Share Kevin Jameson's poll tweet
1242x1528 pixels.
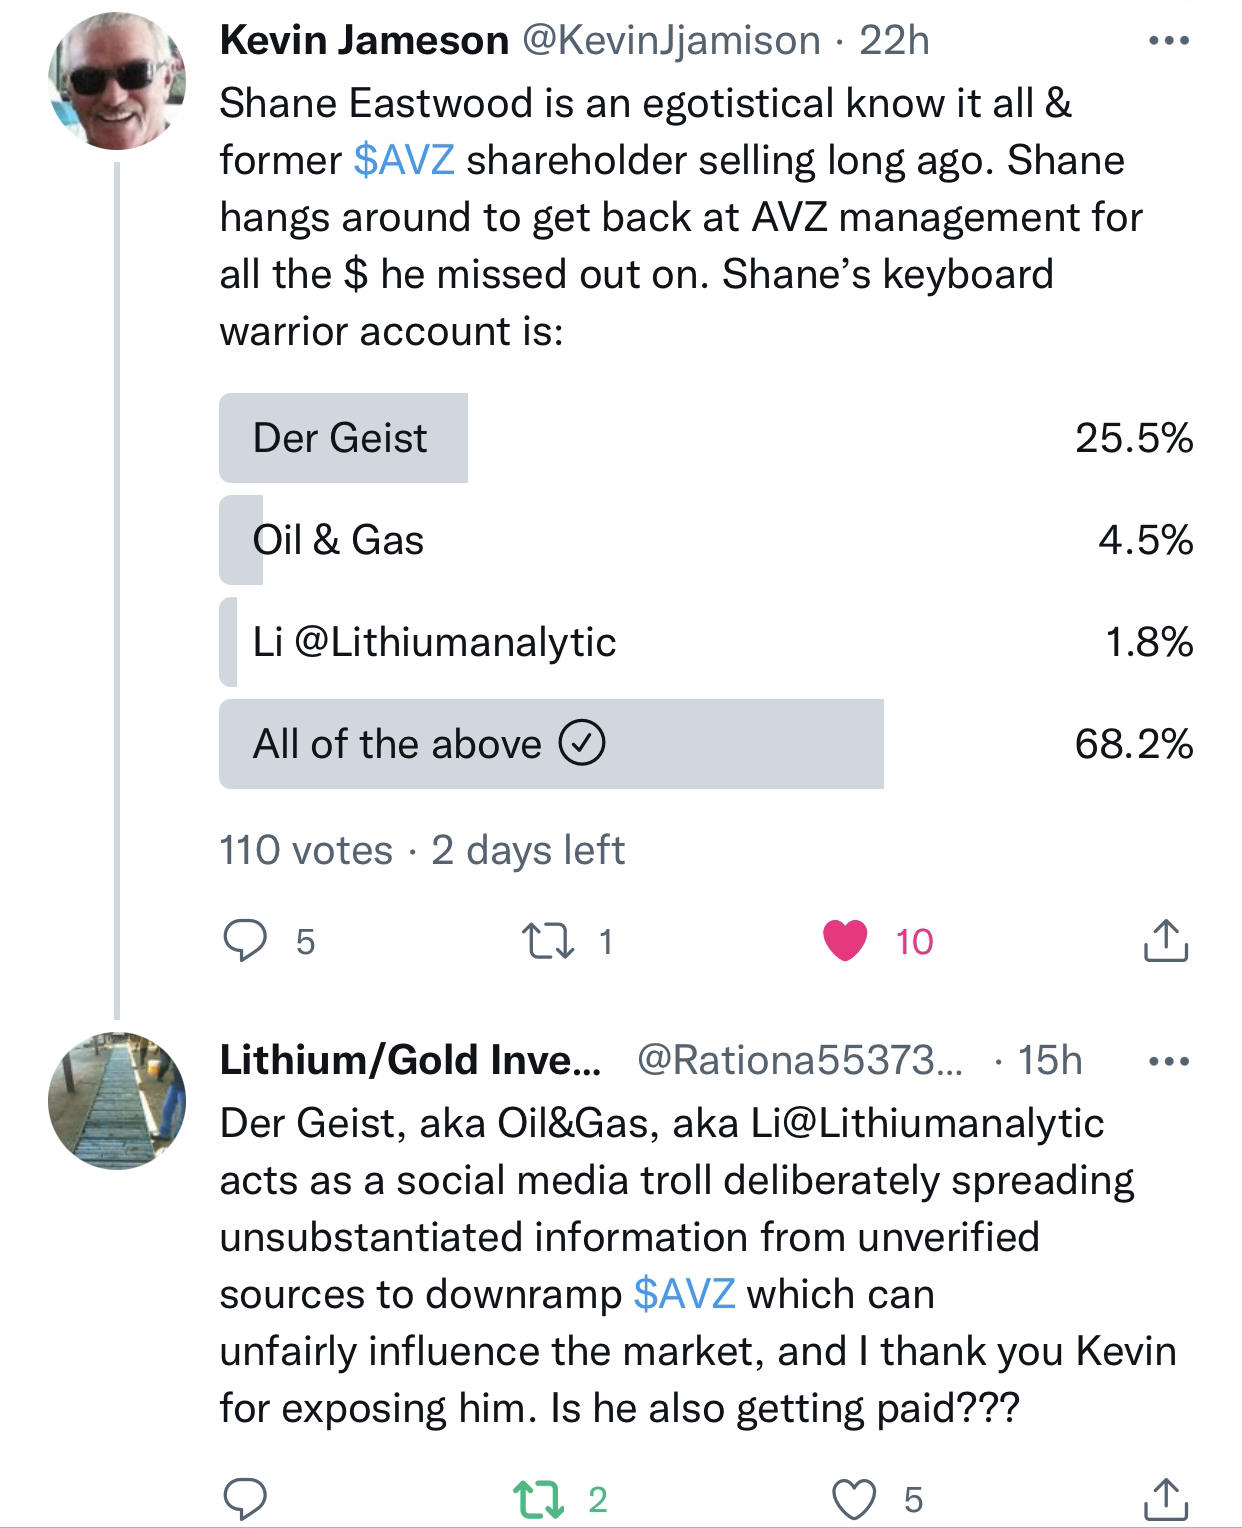[1165, 941]
